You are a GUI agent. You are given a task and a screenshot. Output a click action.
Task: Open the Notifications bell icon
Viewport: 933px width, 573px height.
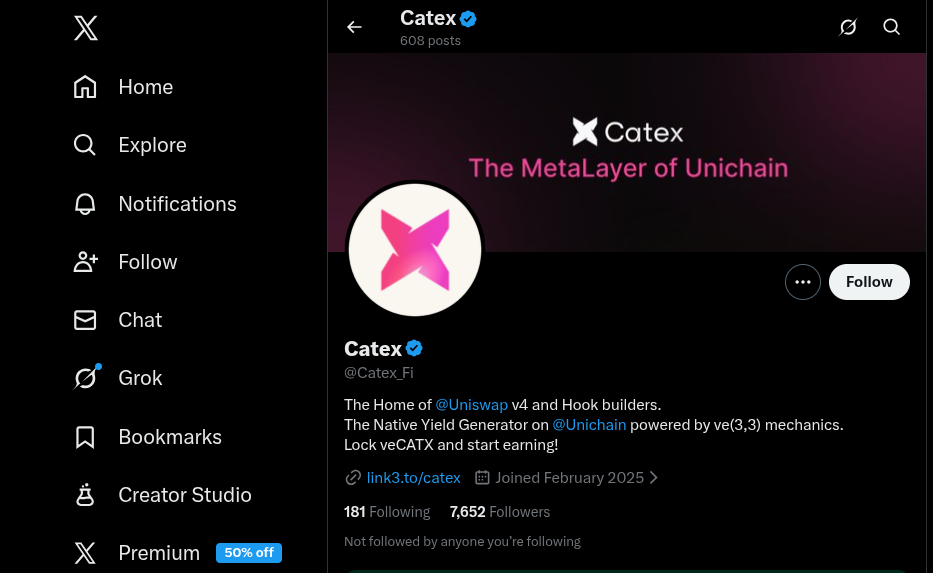86,204
